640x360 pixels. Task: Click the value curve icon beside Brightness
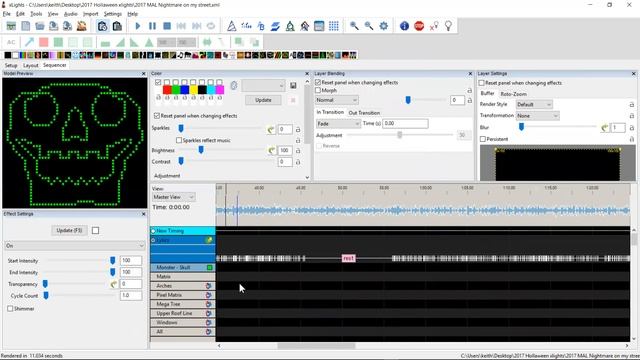[x=271, y=151]
